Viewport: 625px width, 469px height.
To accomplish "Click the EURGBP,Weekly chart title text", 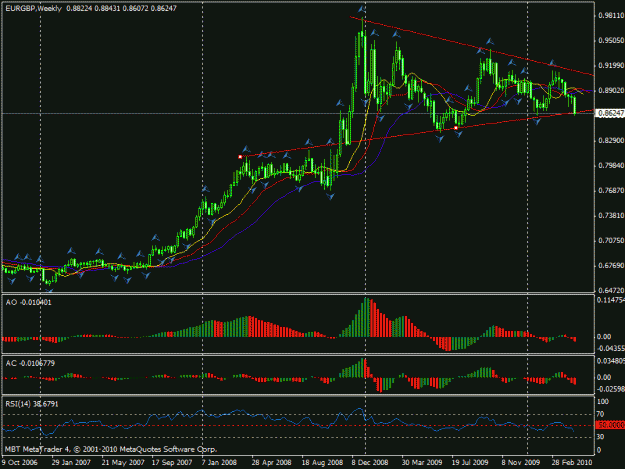I will click(33, 8).
